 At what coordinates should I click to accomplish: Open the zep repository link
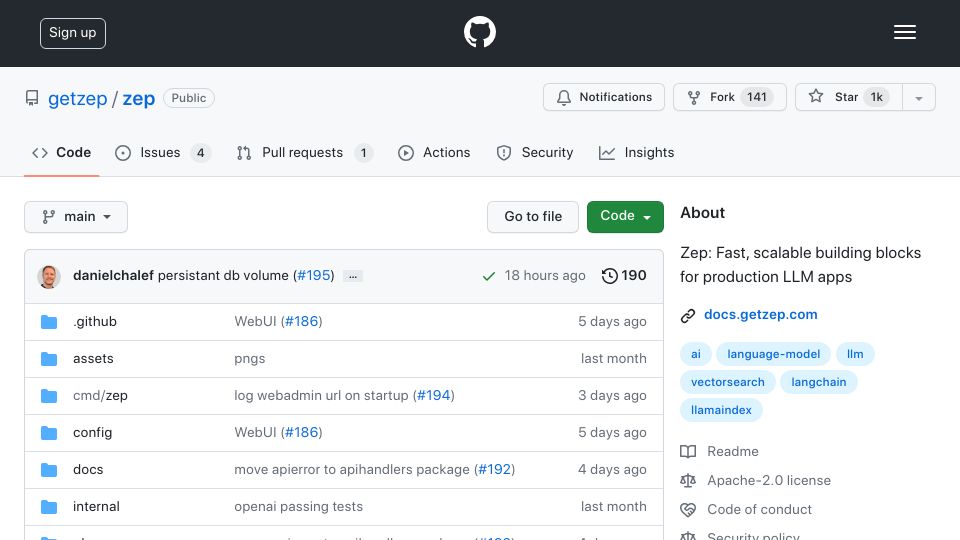138,99
